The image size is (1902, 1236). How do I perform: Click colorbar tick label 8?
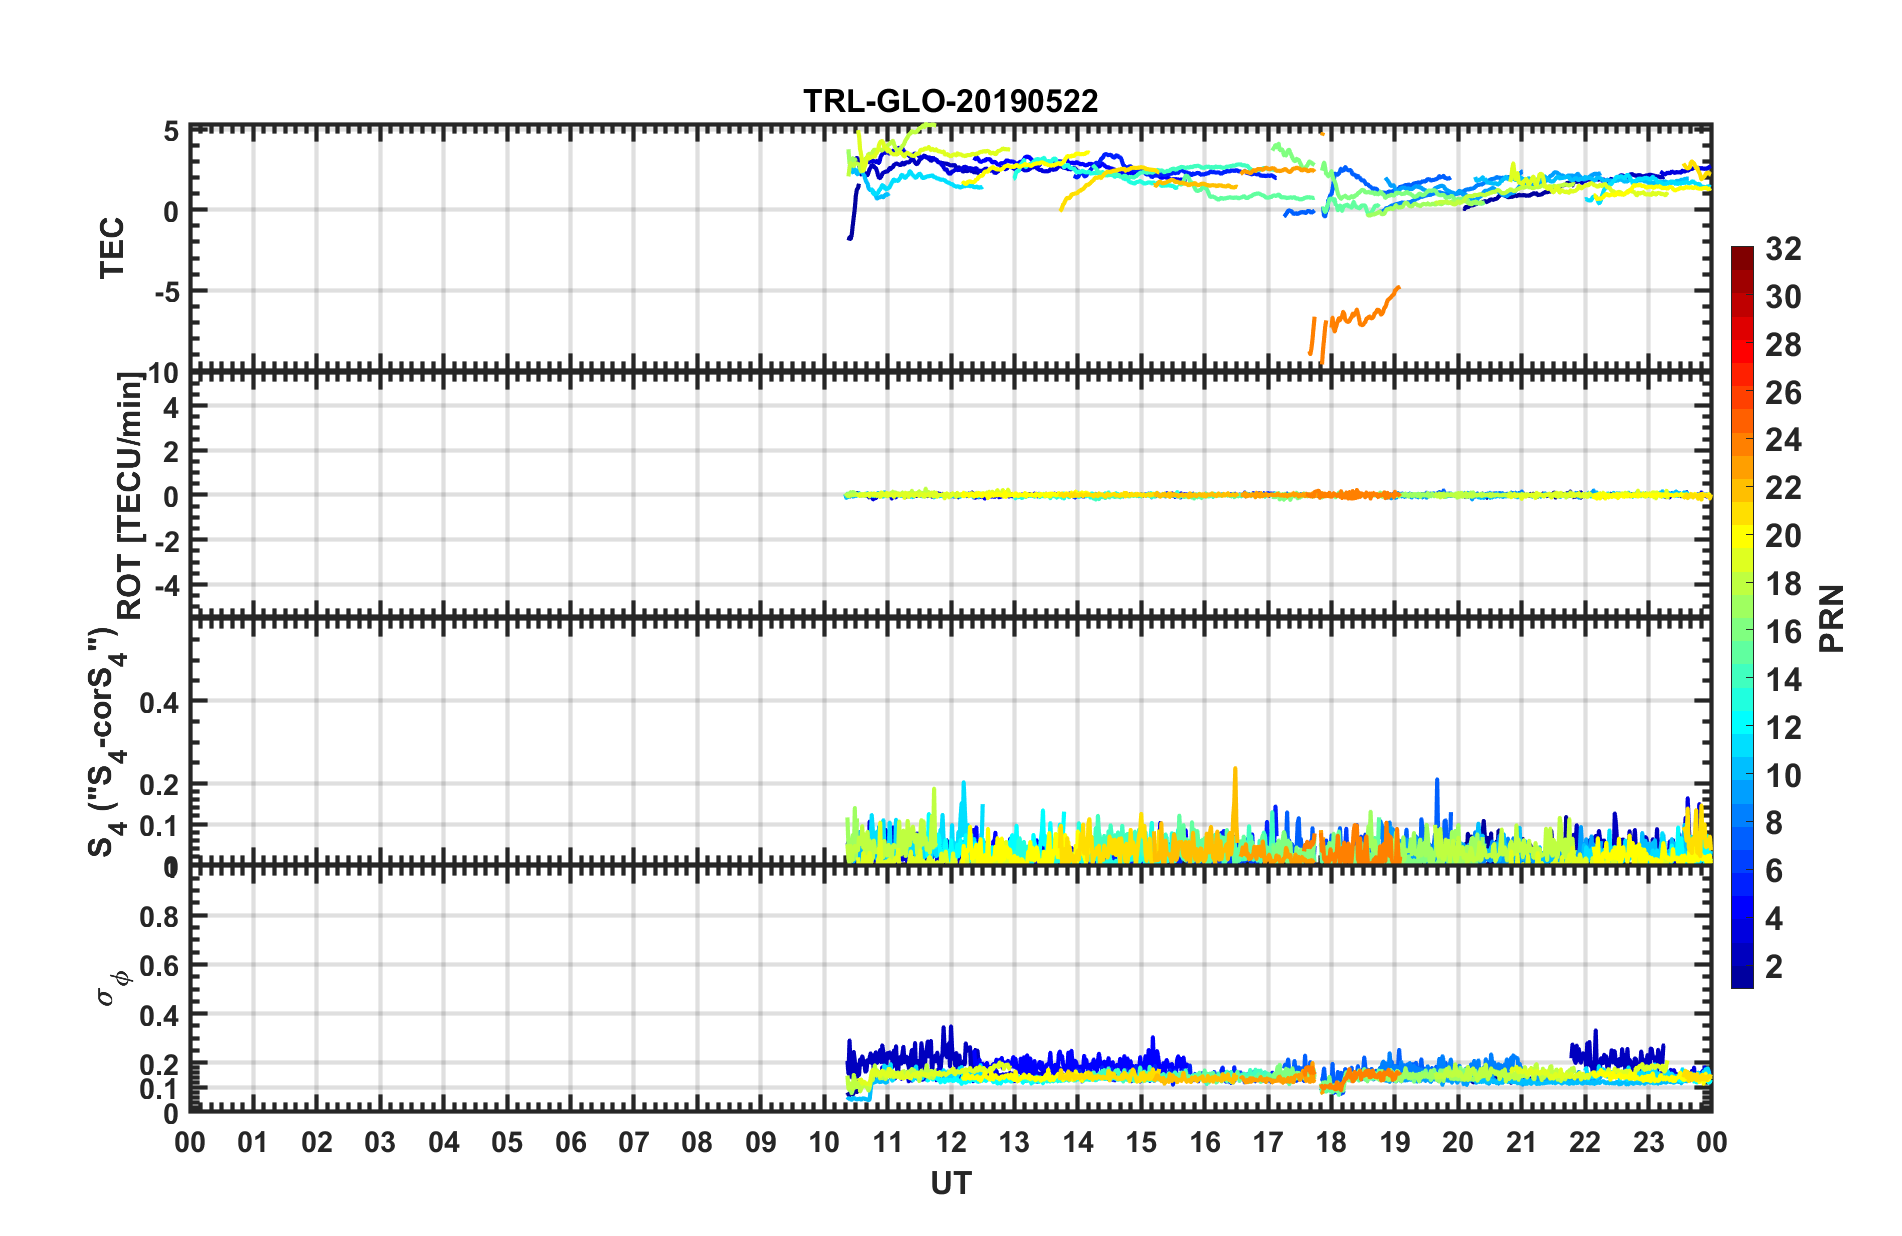coord(1774,823)
